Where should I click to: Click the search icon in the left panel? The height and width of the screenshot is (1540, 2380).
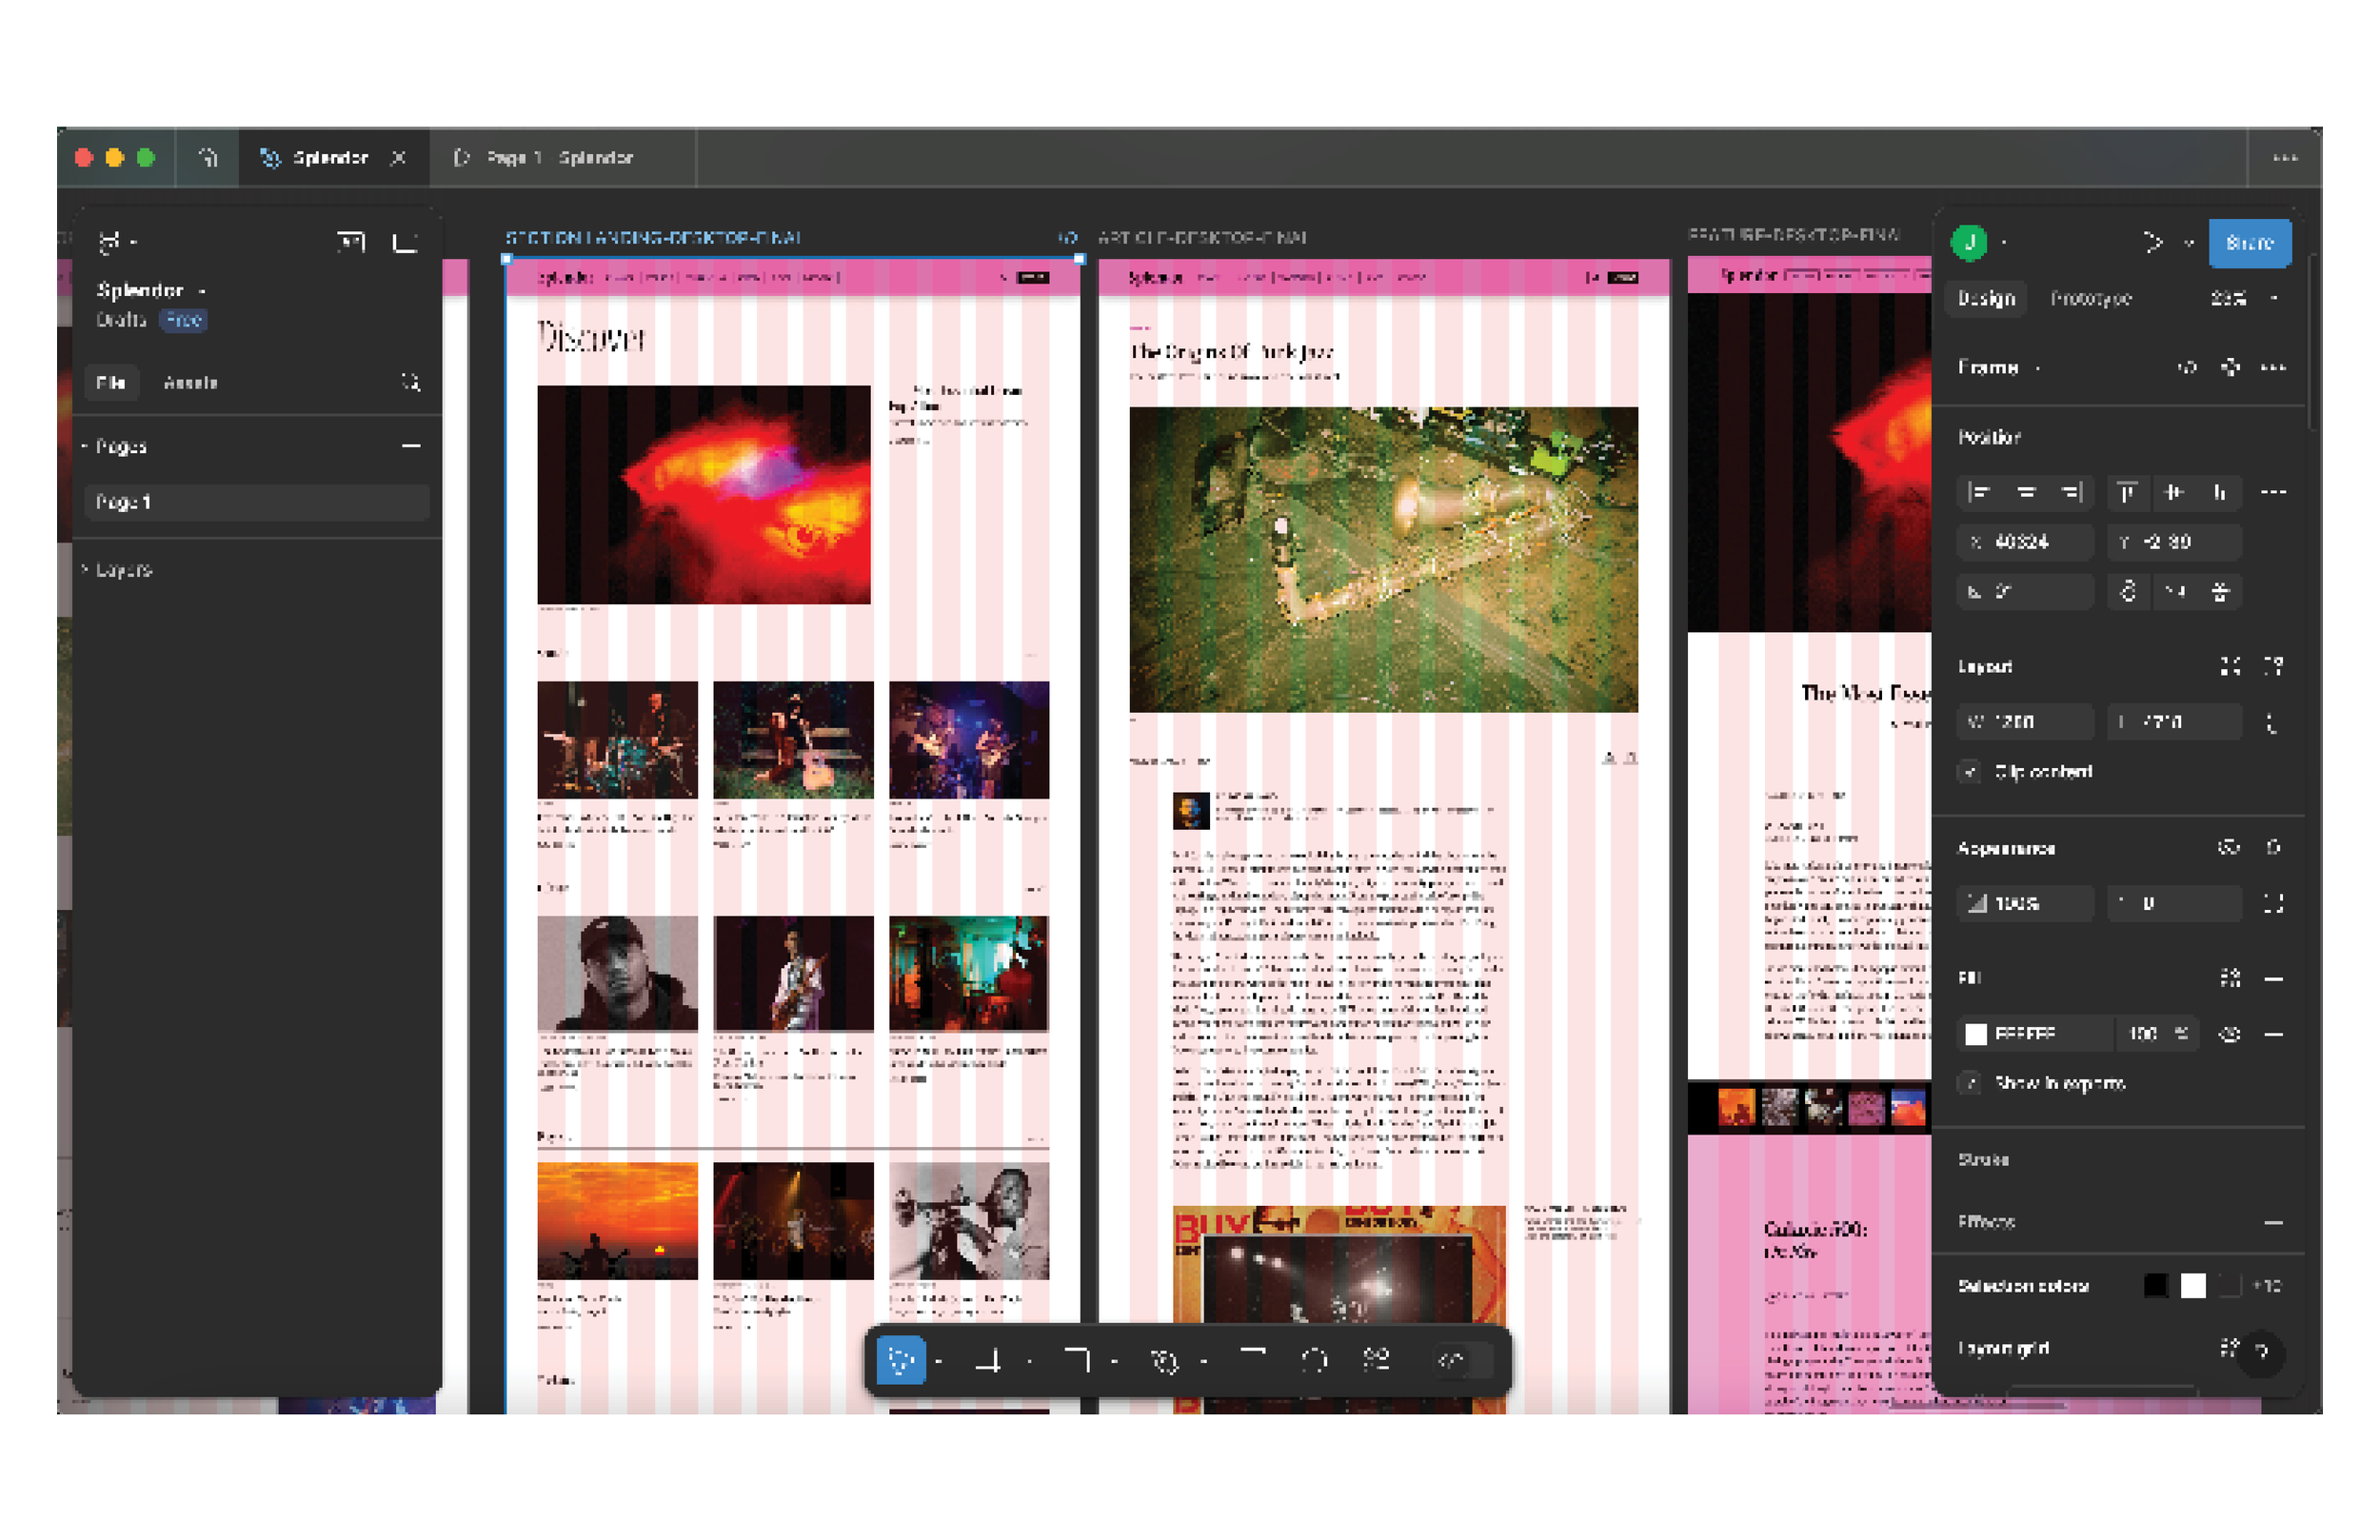[x=409, y=383]
